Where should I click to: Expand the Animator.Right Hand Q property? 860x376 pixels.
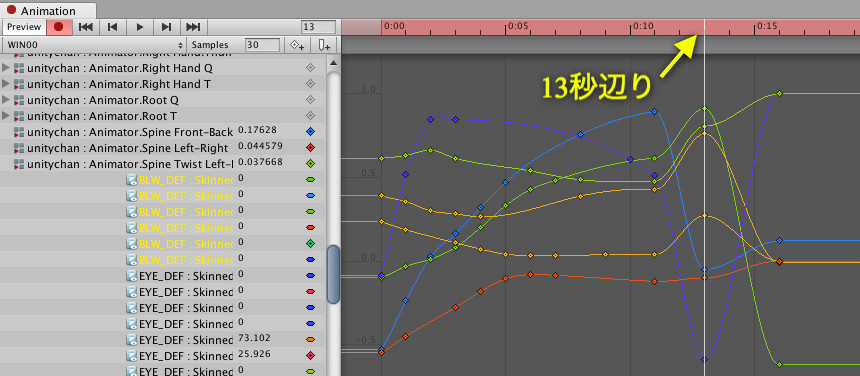(x=6, y=69)
